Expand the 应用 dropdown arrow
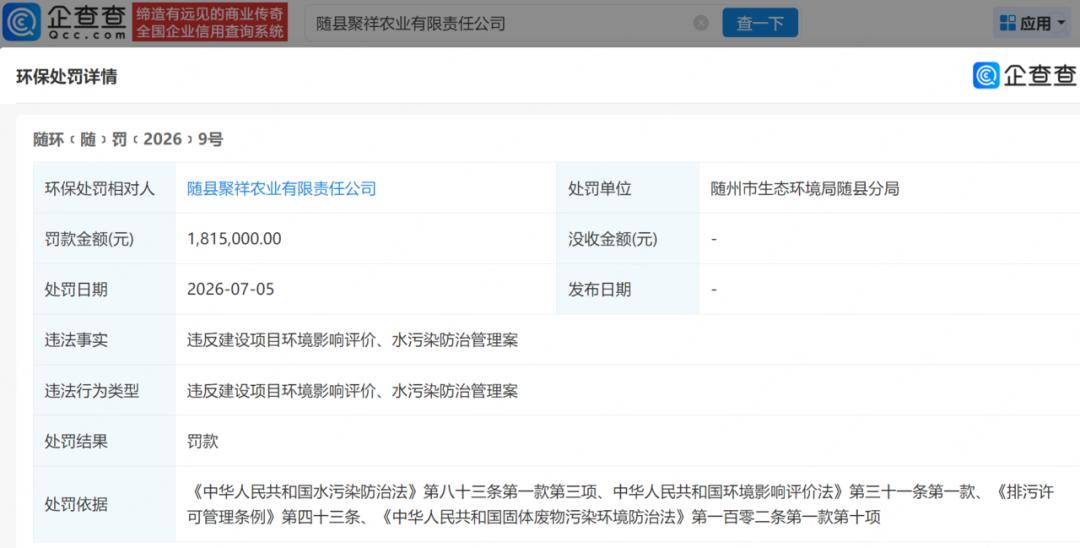This screenshot has width=1080, height=548. (1061, 23)
